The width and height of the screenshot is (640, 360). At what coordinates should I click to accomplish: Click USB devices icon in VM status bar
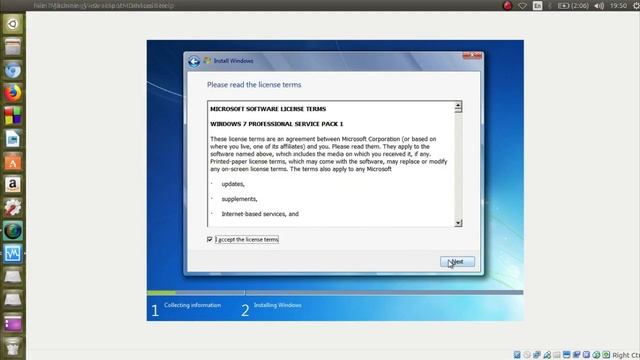click(x=547, y=355)
